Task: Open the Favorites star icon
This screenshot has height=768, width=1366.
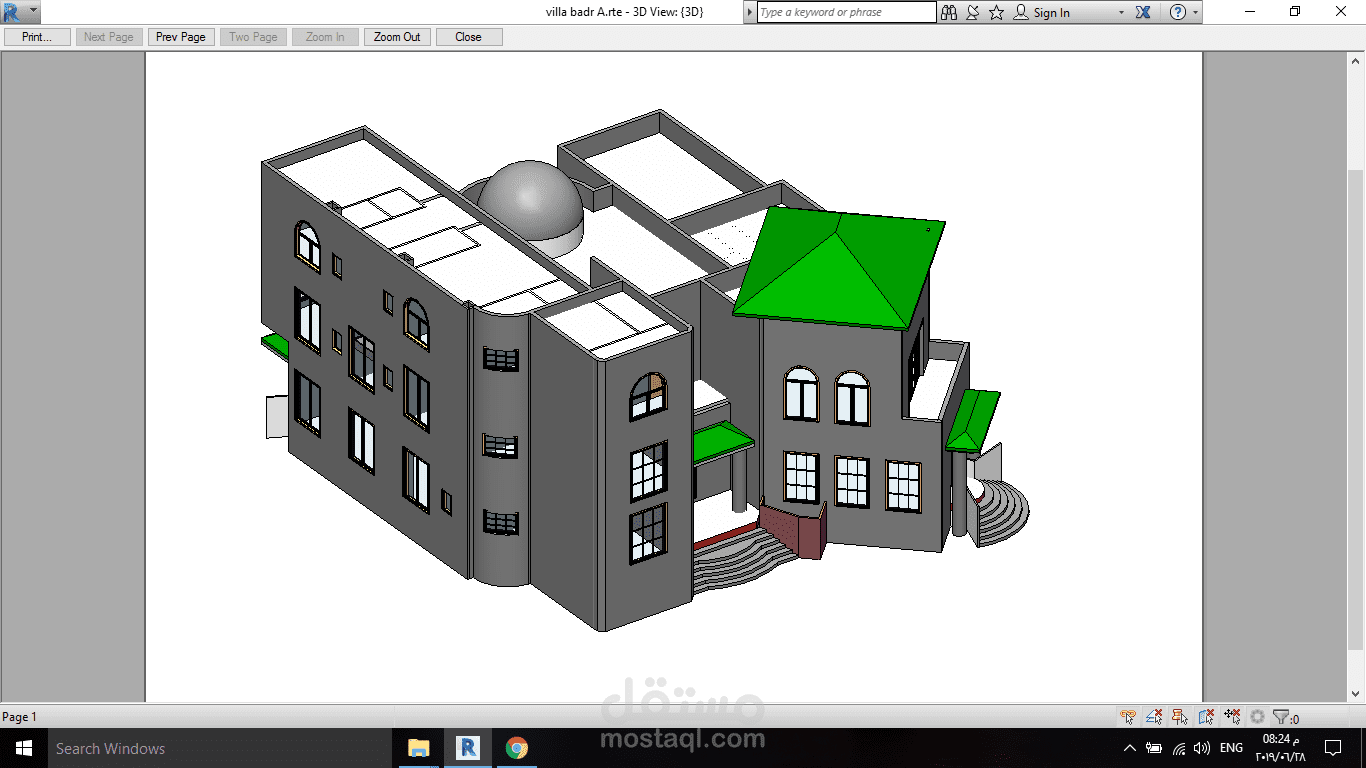Action: [x=996, y=12]
